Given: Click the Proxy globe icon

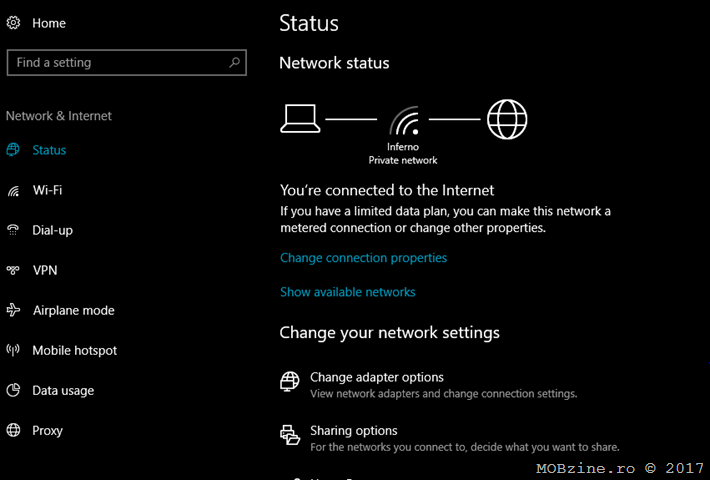Looking at the screenshot, I should 13,430.
